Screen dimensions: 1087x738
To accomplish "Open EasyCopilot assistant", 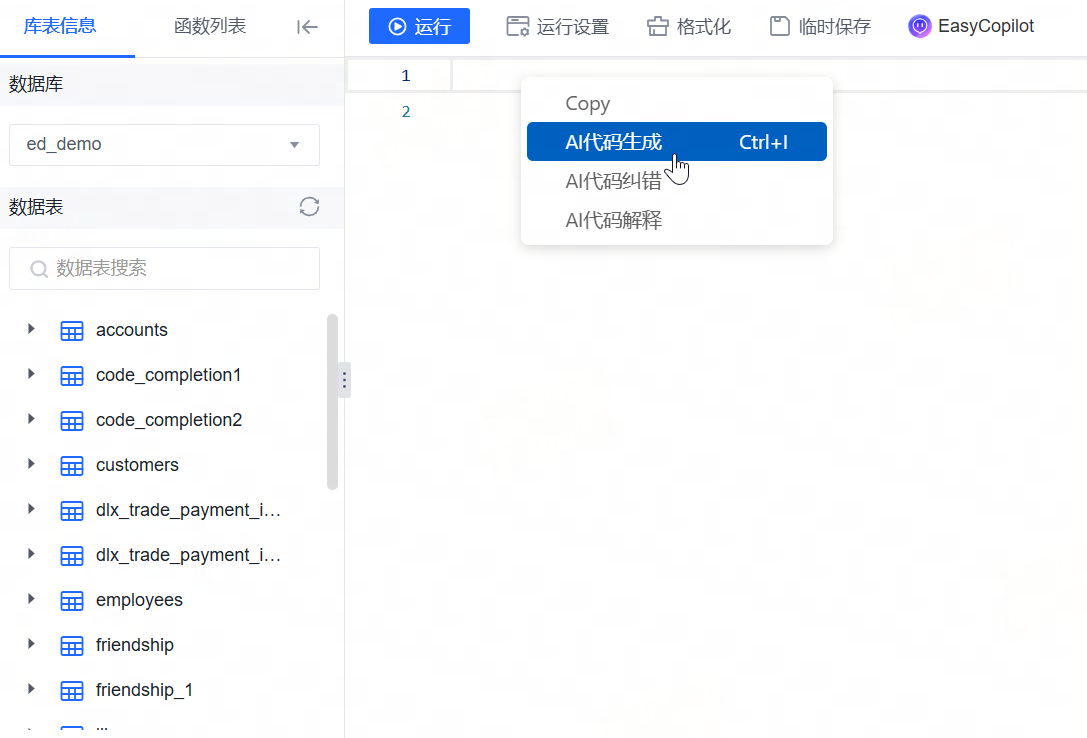I will (971, 26).
